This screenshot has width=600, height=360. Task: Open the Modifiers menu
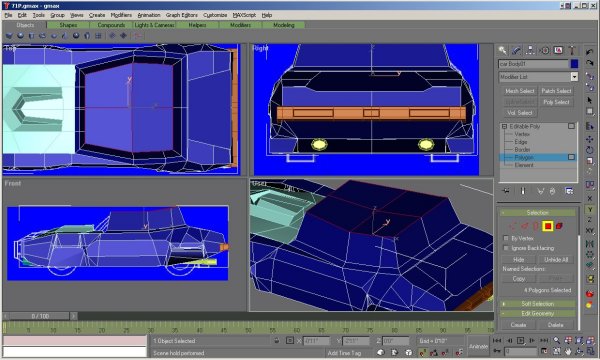point(121,15)
